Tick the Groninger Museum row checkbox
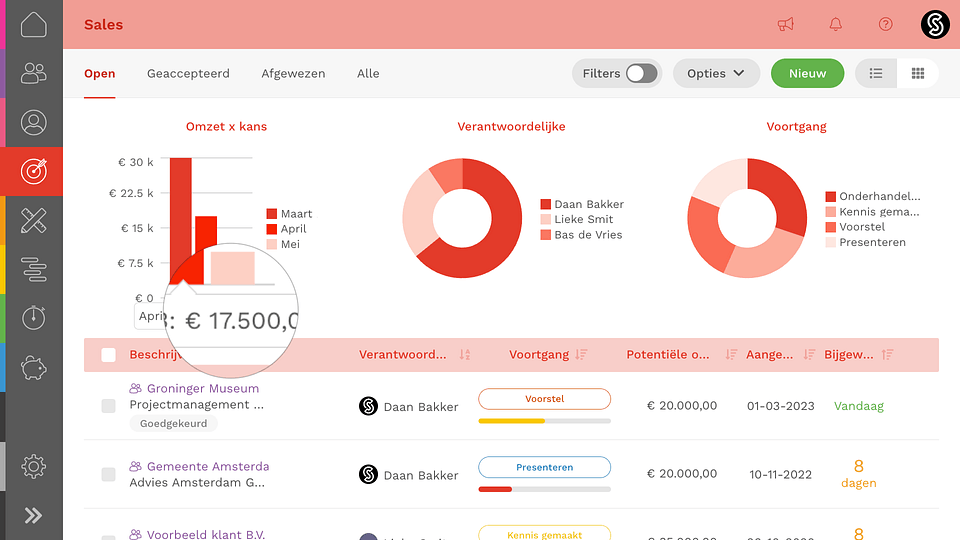960x540 pixels. pyautogui.click(x=108, y=406)
